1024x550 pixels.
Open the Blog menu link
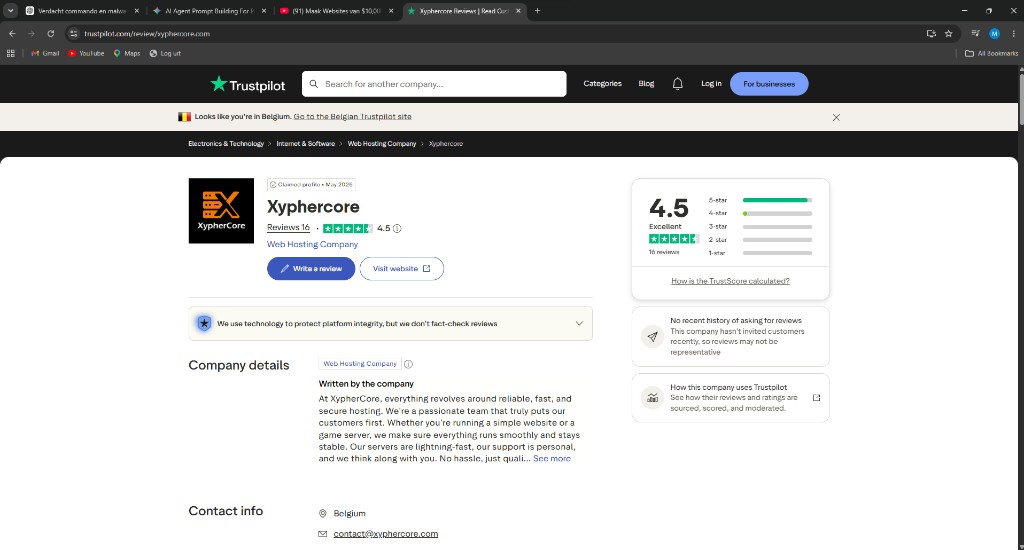(646, 84)
